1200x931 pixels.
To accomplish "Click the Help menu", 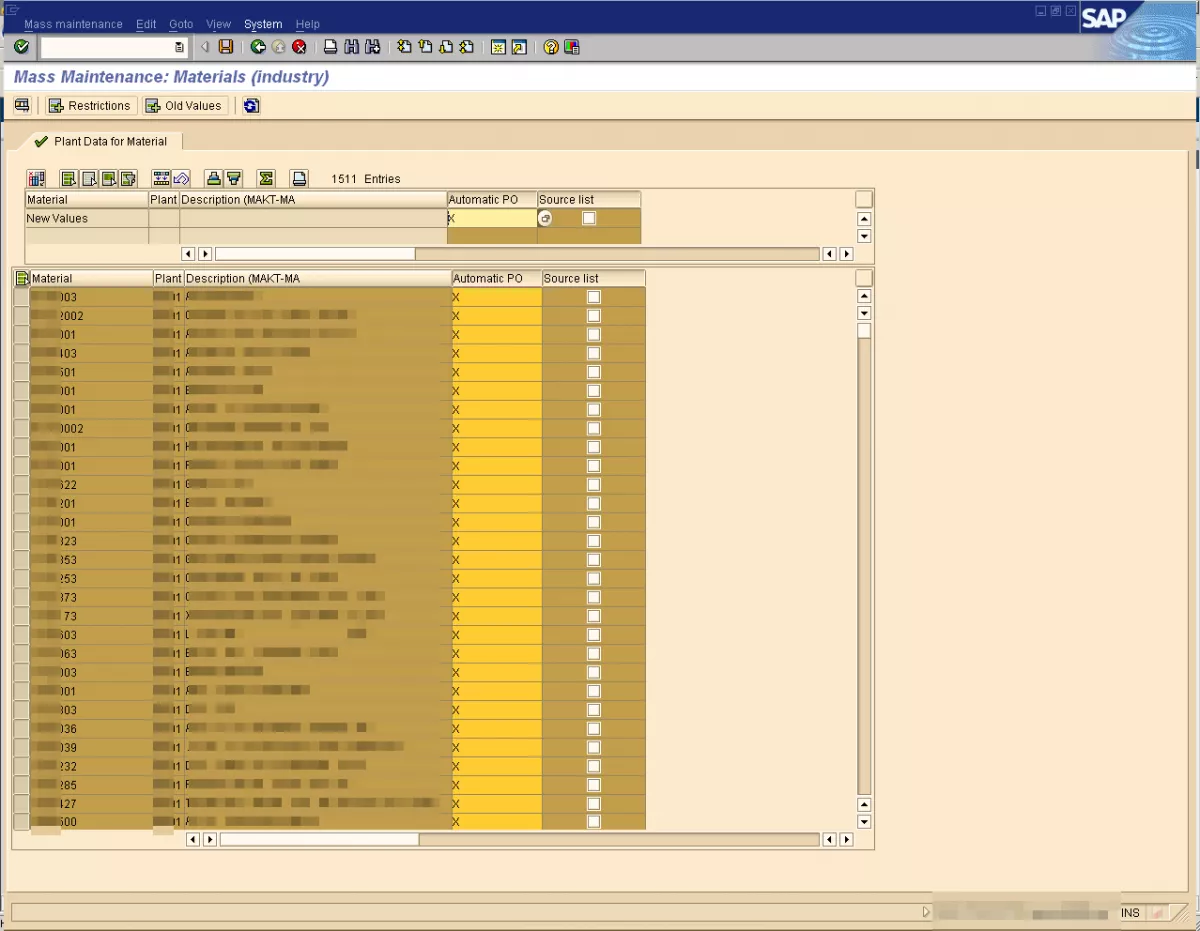I will pyautogui.click(x=308, y=24).
